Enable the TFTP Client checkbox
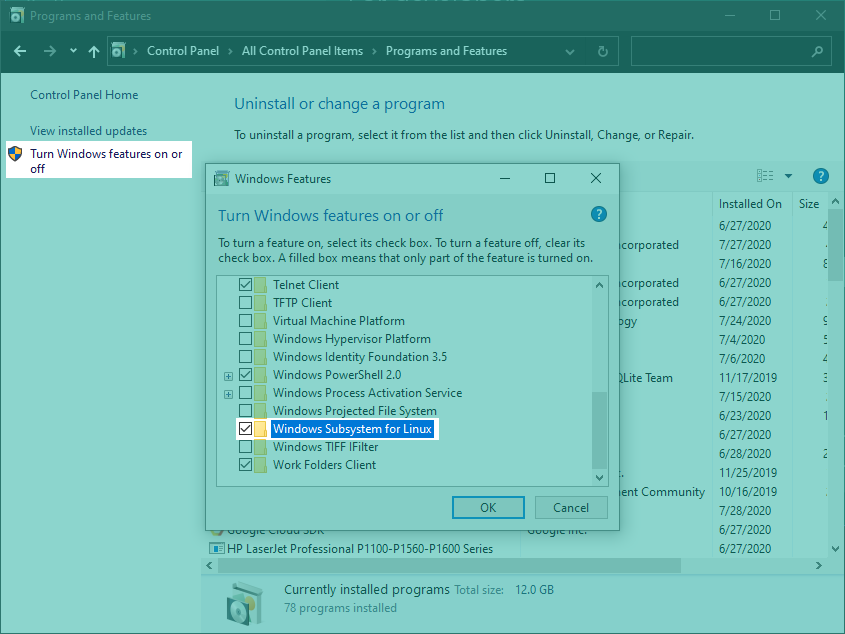Screen dimensions: 845x634 (245, 302)
